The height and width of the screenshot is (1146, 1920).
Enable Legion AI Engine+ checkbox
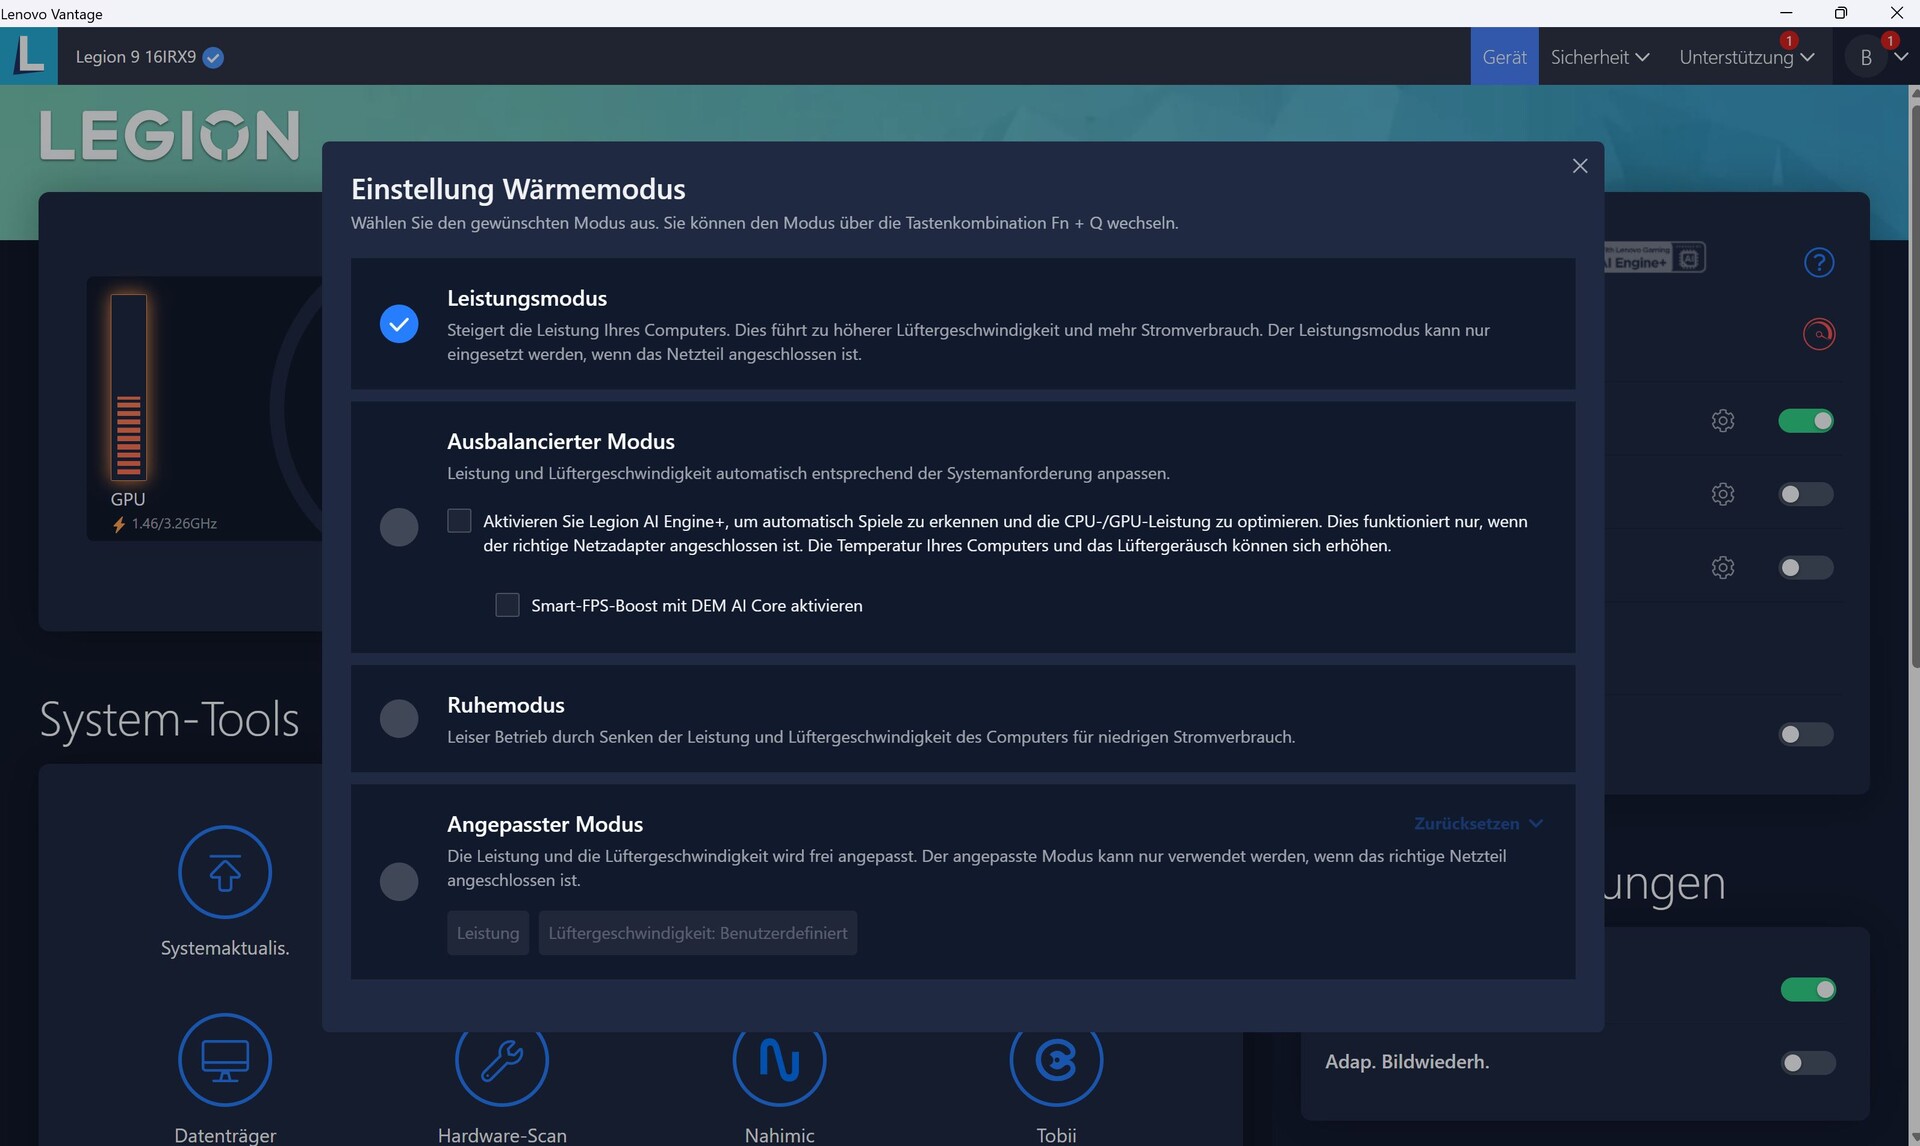(459, 521)
